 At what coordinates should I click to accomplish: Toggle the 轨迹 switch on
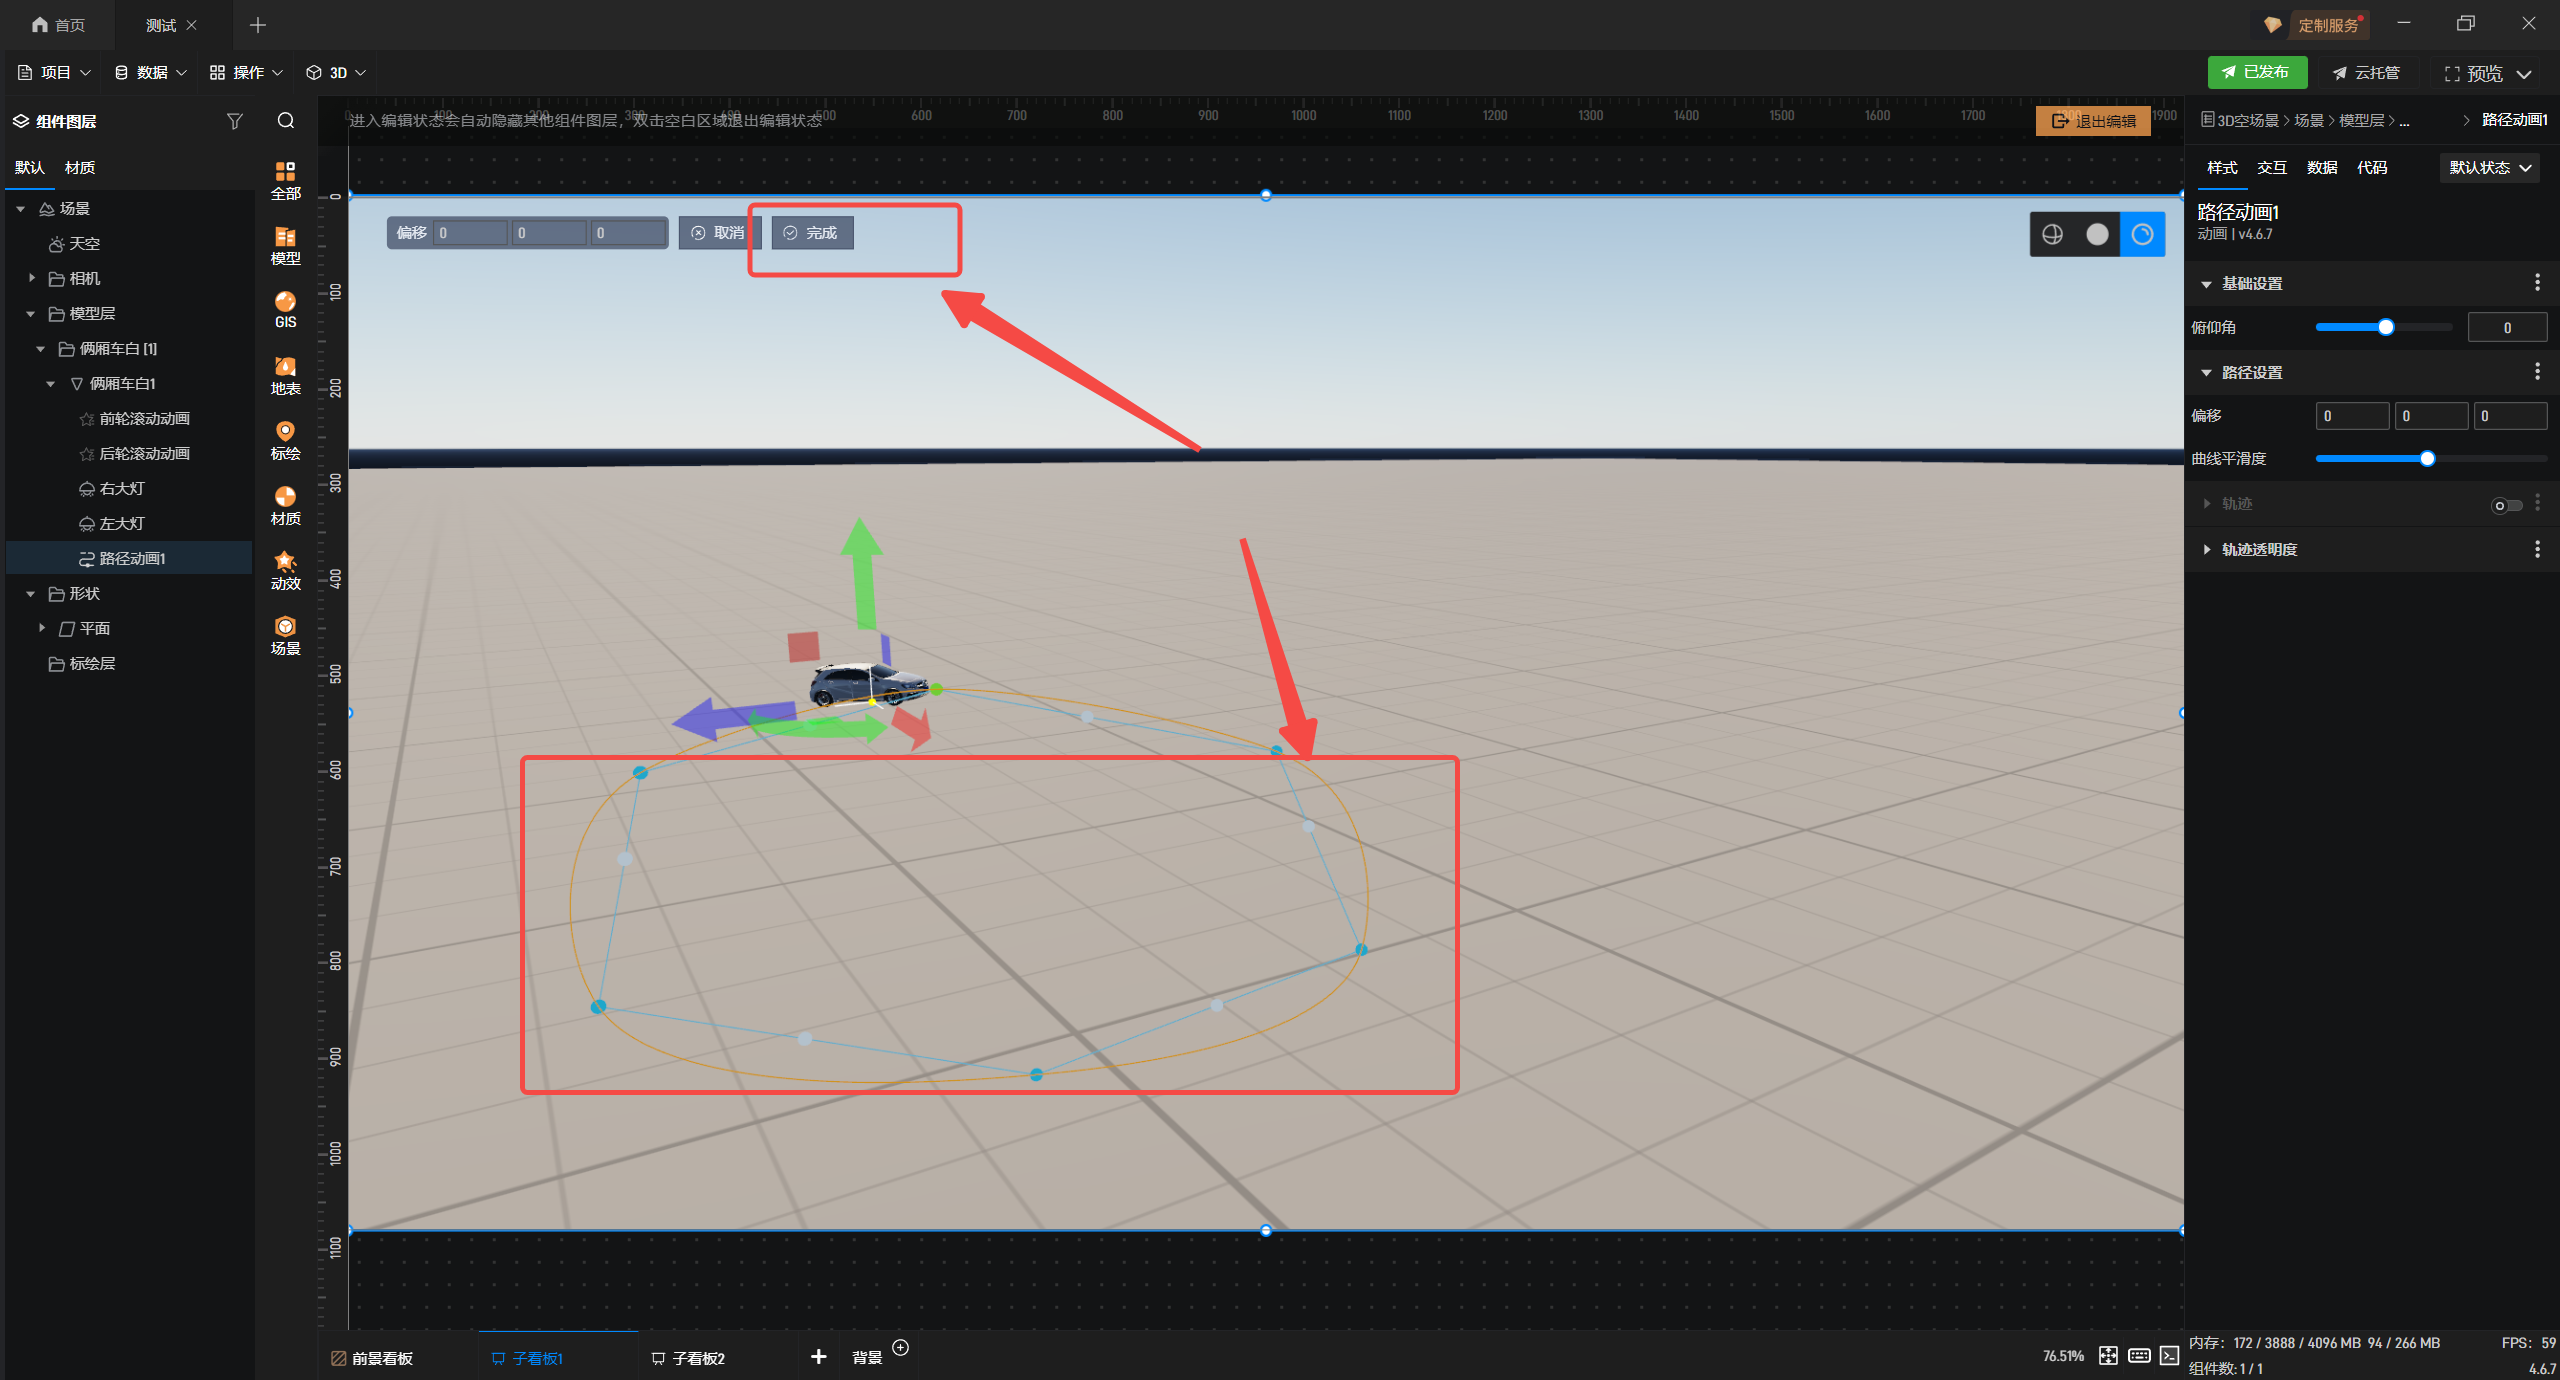(2506, 505)
